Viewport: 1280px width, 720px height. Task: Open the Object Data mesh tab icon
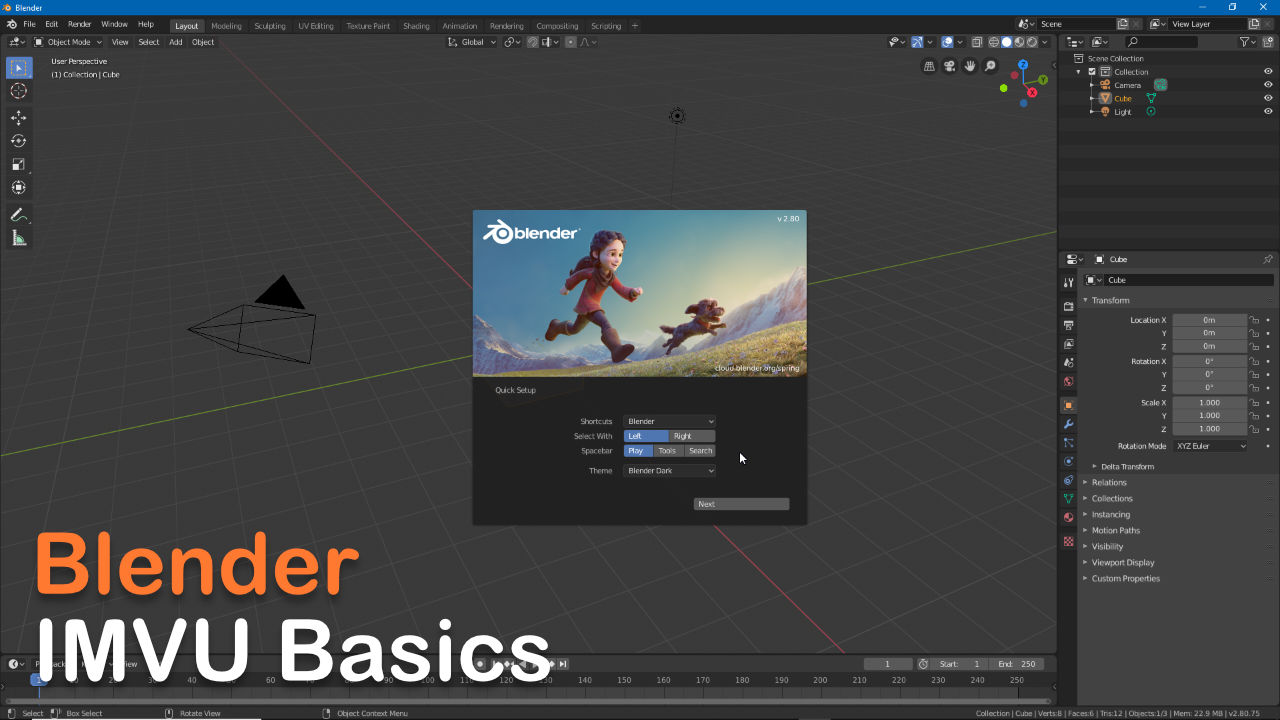[x=1069, y=498]
